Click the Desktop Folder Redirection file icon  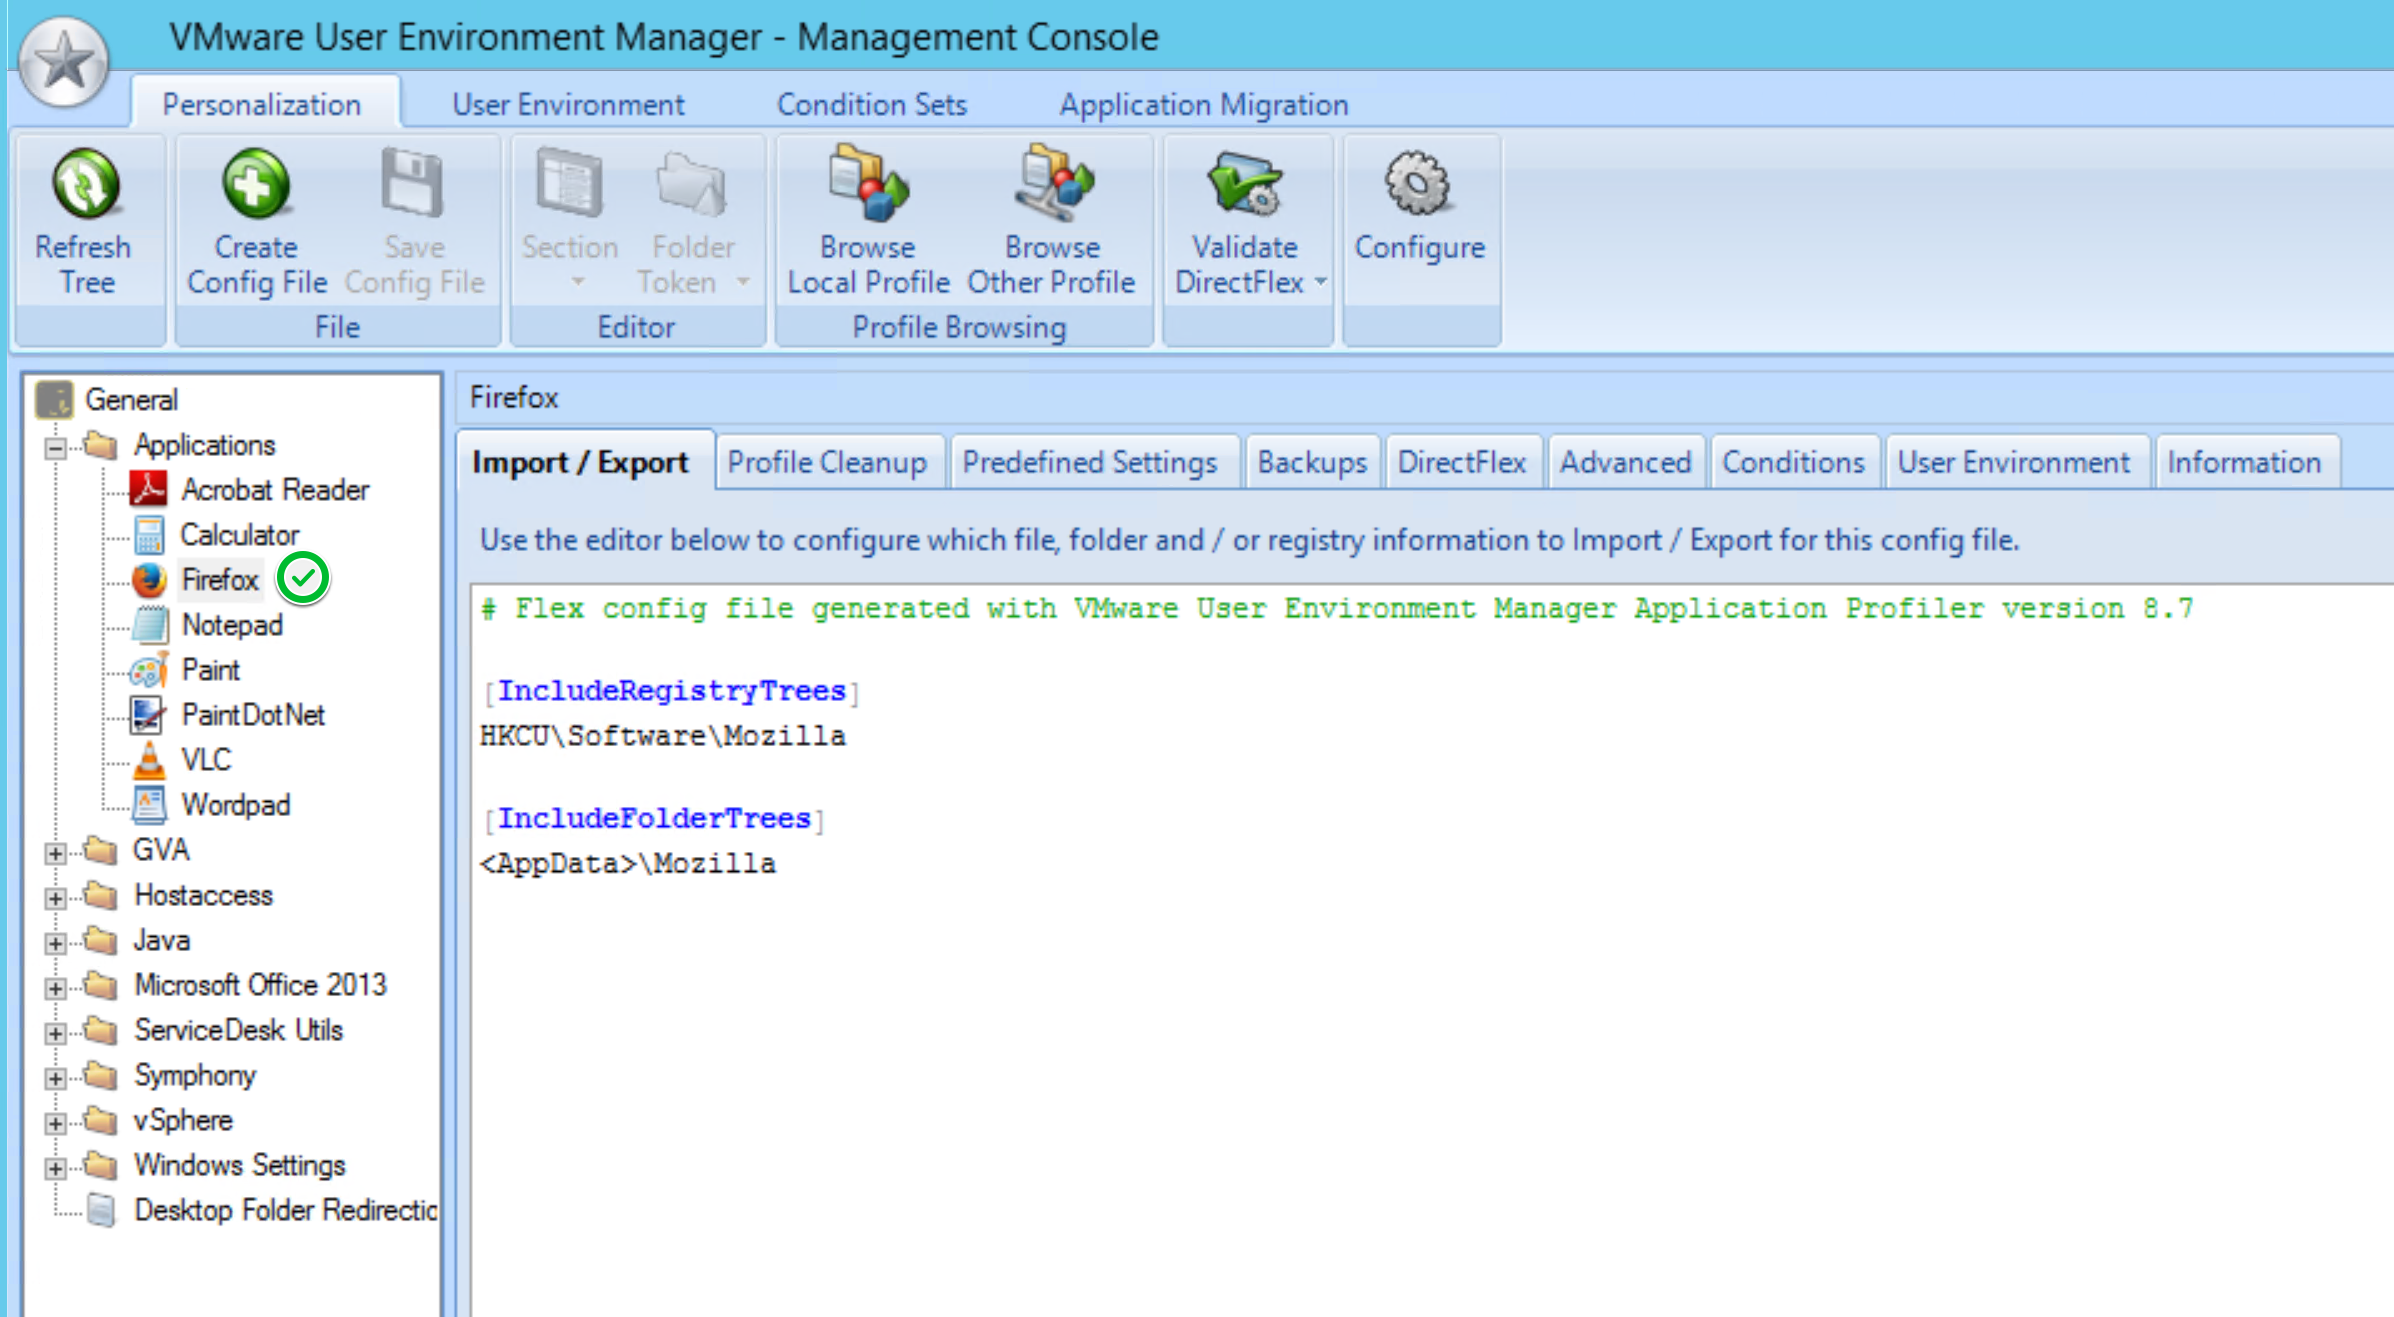coord(100,1210)
